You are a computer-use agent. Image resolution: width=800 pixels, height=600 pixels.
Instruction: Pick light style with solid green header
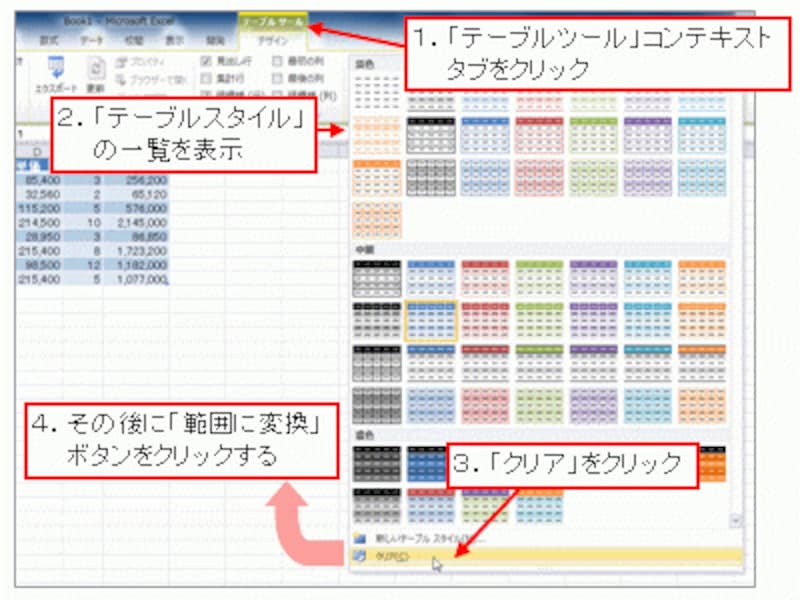[x=593, y=135]
